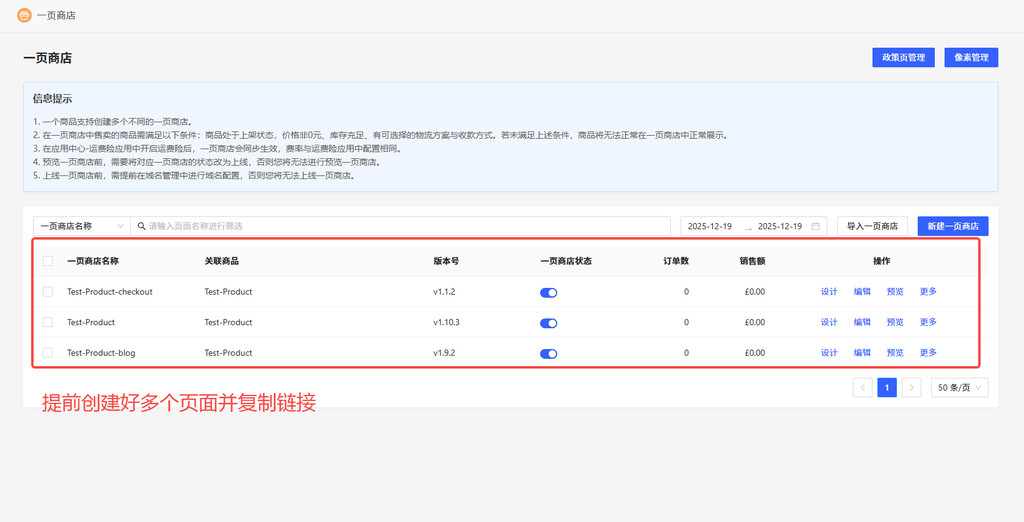Select the Test-Product-checkout row checkbox
The image size is (1024, 522).
[x=48, y=292]
